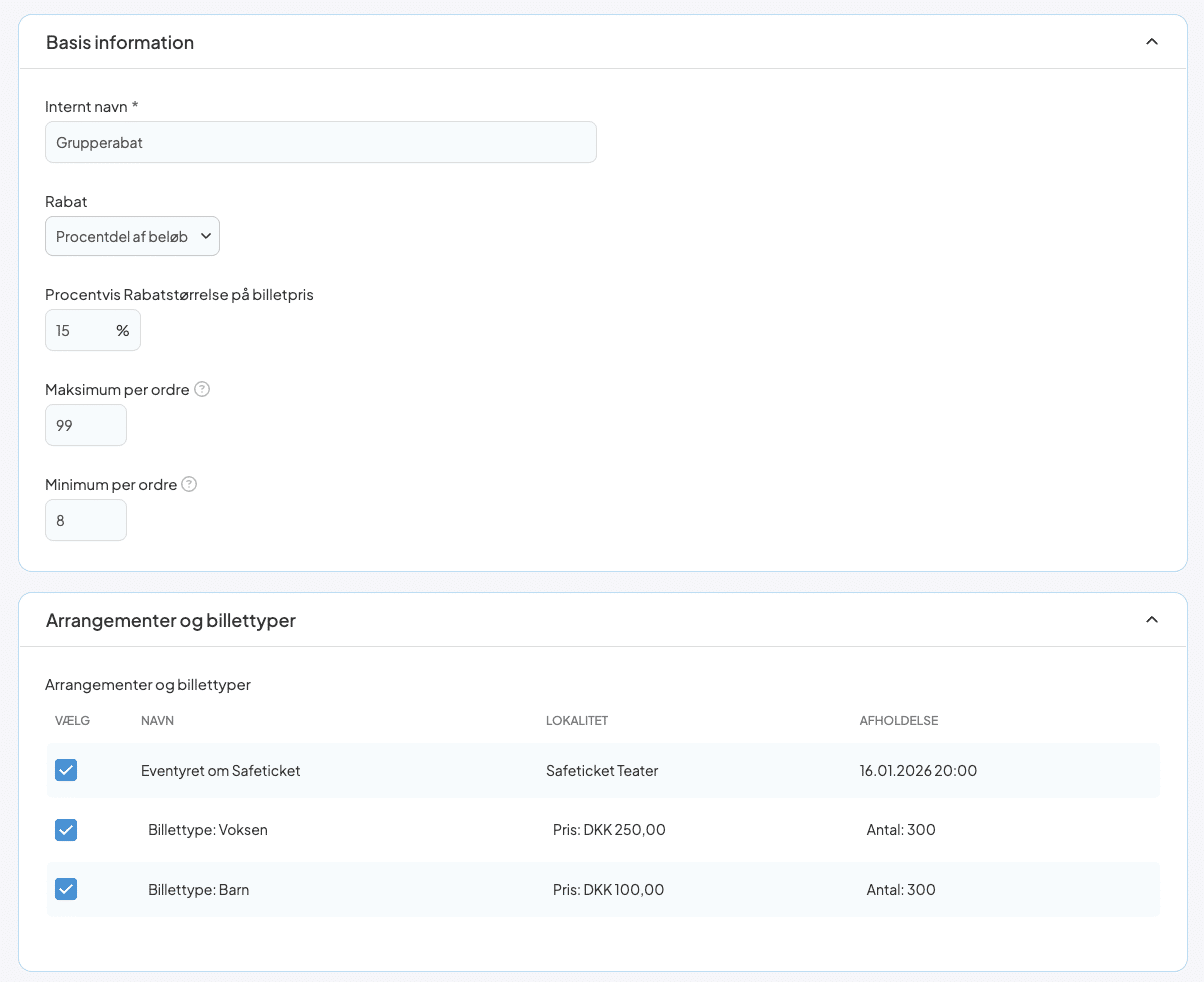The width and height of the screenshot is (1204, 982).
Task: Collapse the Basis information section chevron
Action: tap(1151, 42)
